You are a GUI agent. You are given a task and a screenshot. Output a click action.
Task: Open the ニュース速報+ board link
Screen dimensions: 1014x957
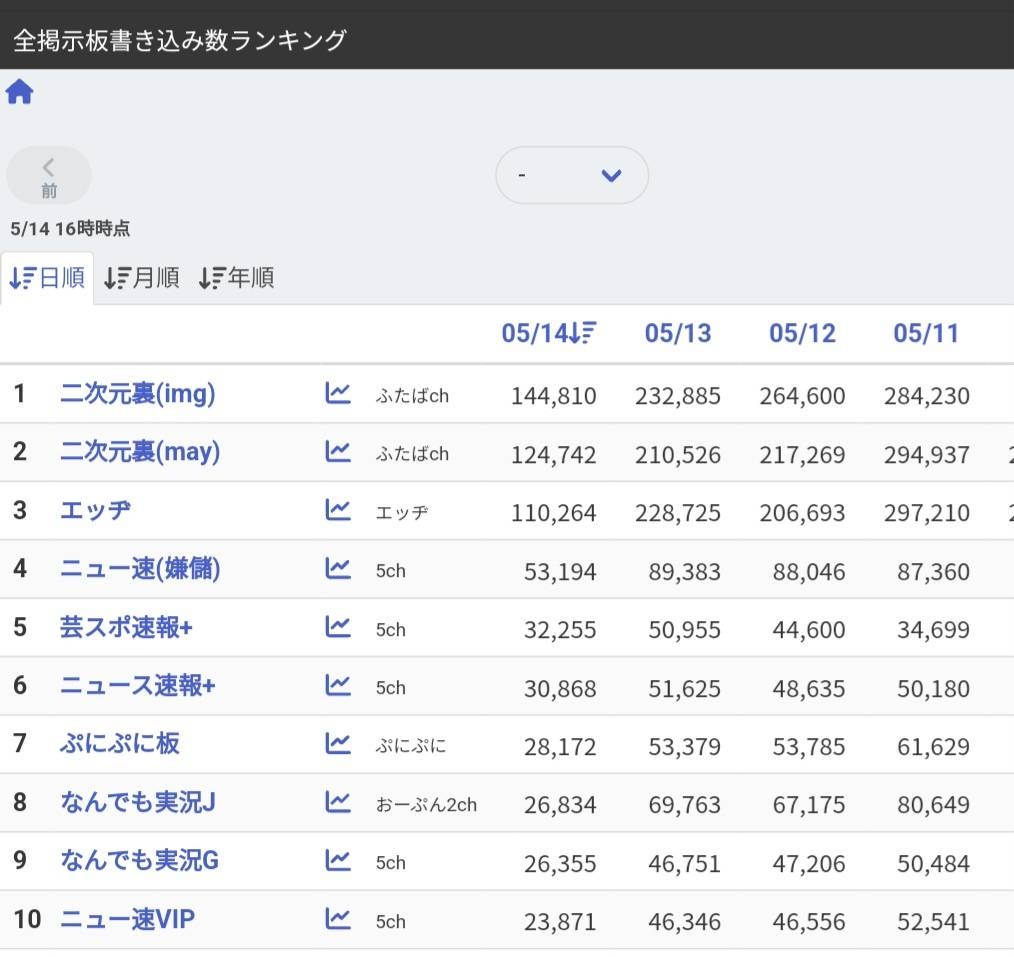point(138,686)
